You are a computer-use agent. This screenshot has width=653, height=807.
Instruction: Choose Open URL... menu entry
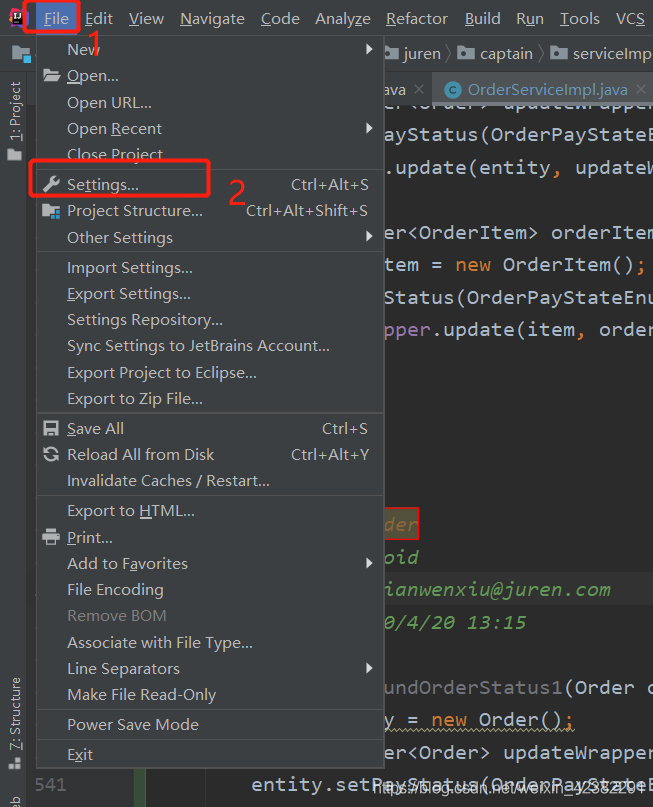(210, 102)
